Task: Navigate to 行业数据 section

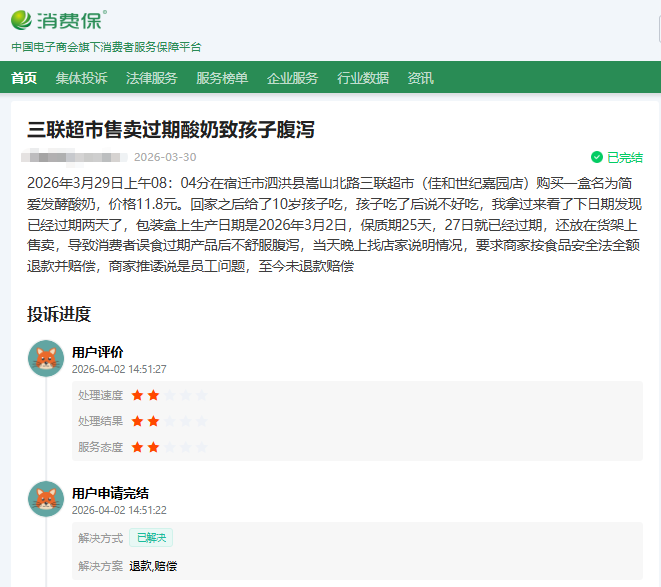Action: 363,78
